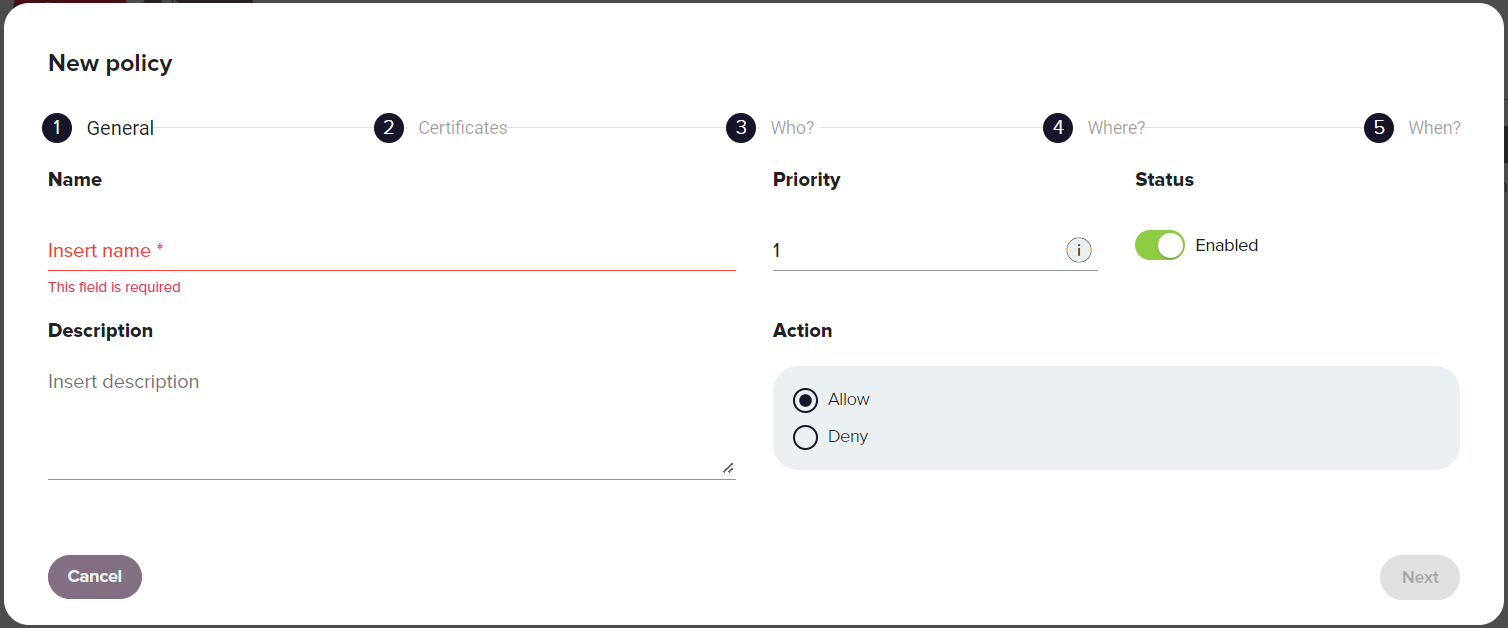The height and width of the screenshot is (628, 1508).
Task: Click the Priority info icon
Action: pos(1079,250)
